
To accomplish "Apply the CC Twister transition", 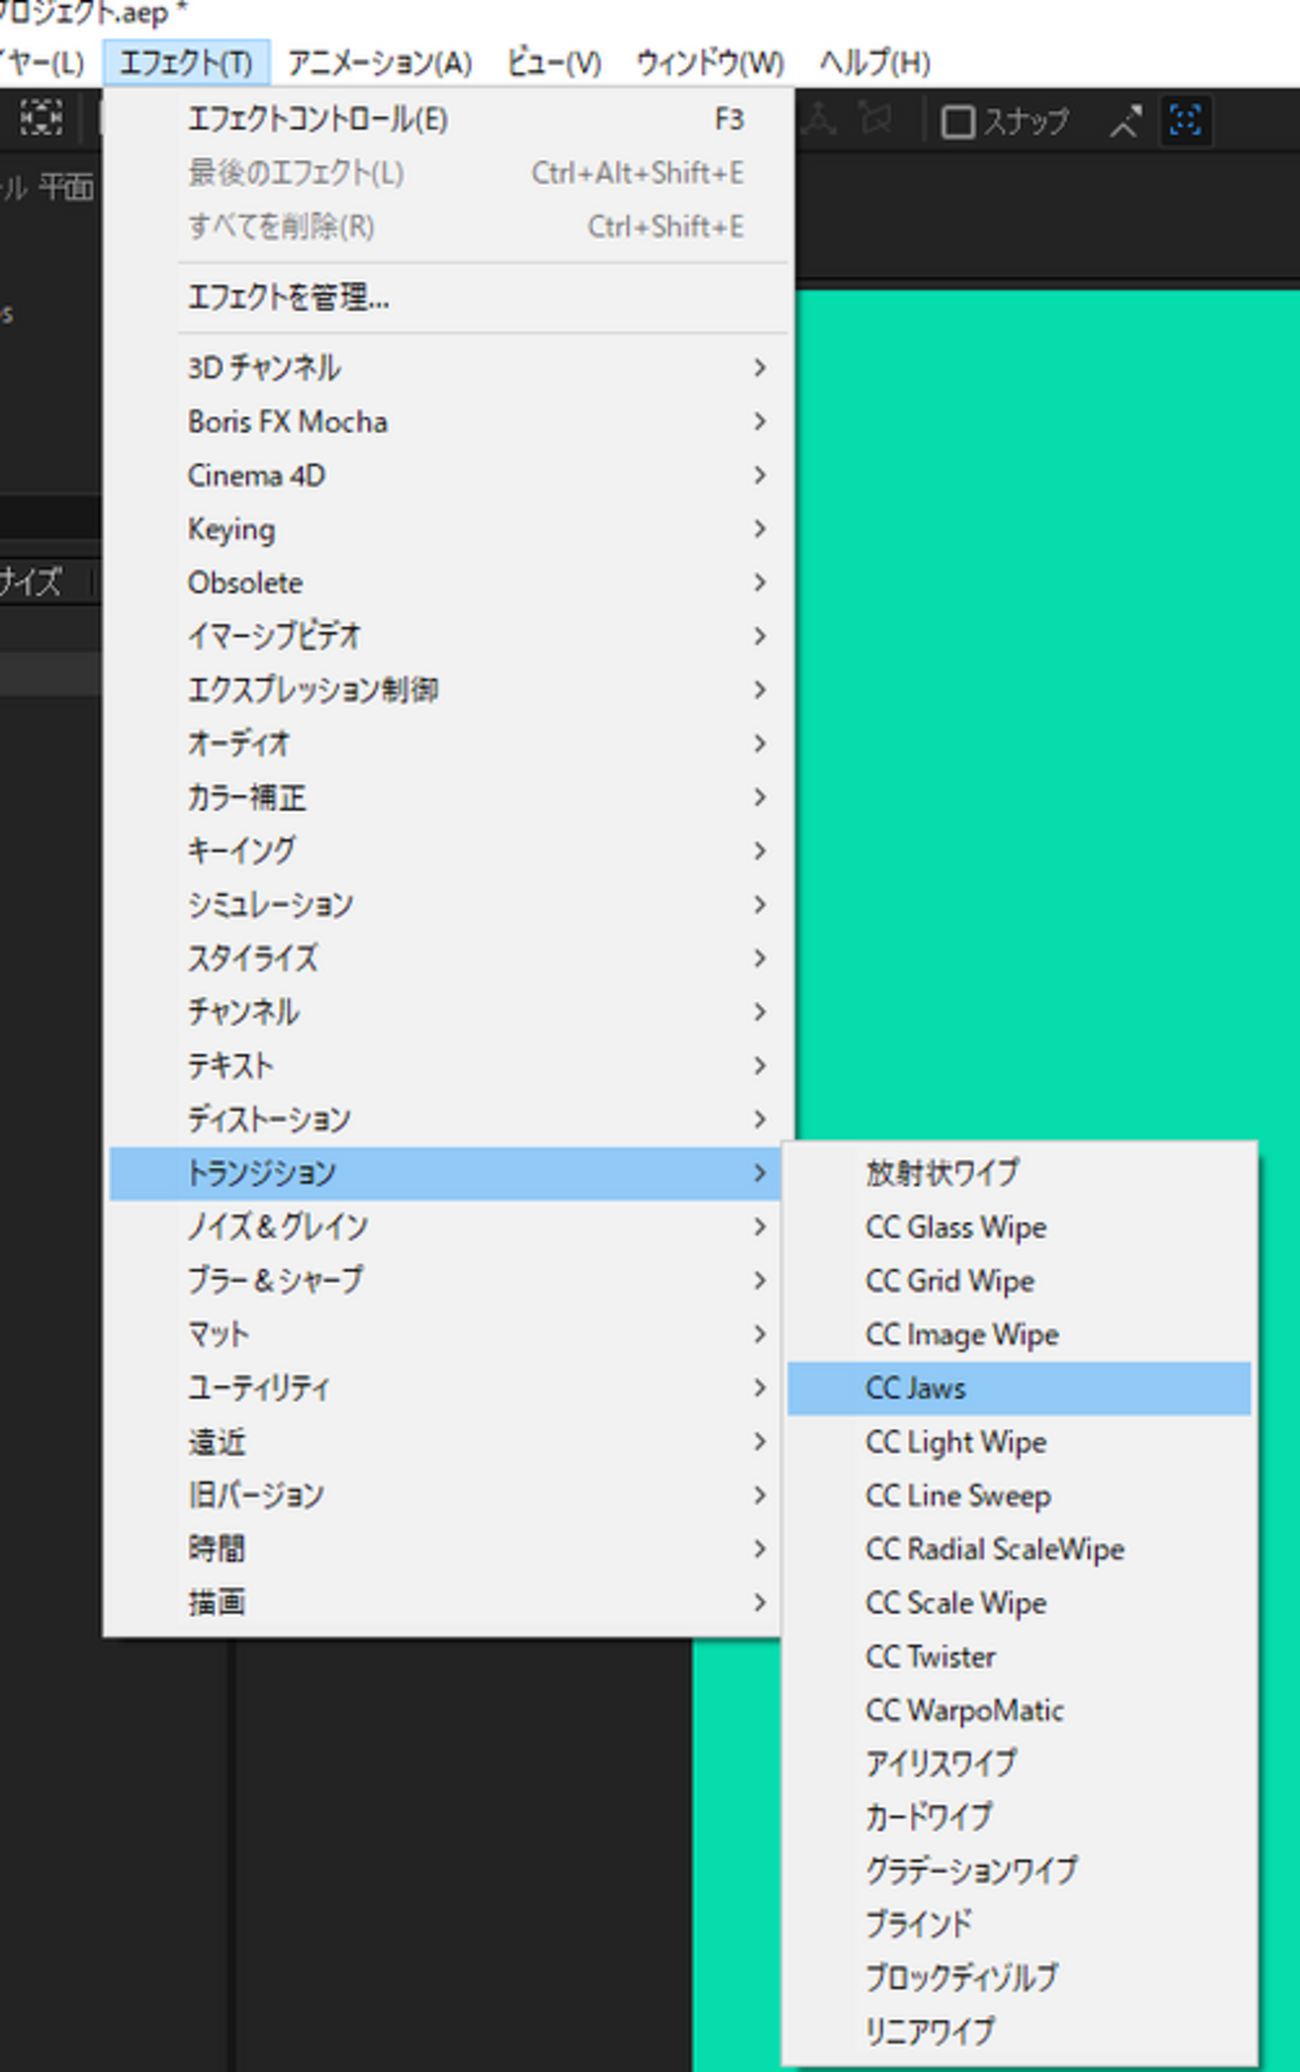I will tap(1019, 1658).
